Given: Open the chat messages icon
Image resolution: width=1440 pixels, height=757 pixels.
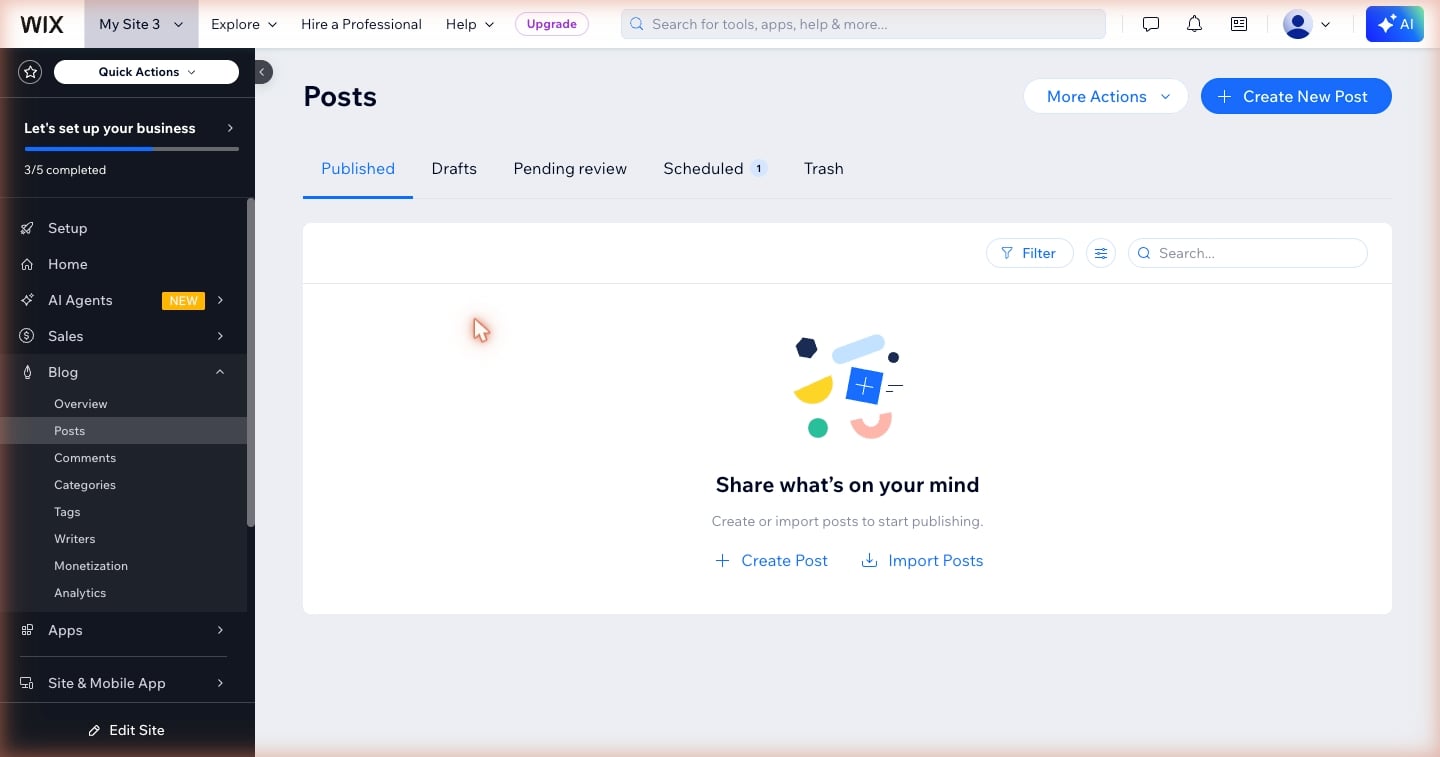Looking at the screenshot, I should click(x=1151, y=24).
